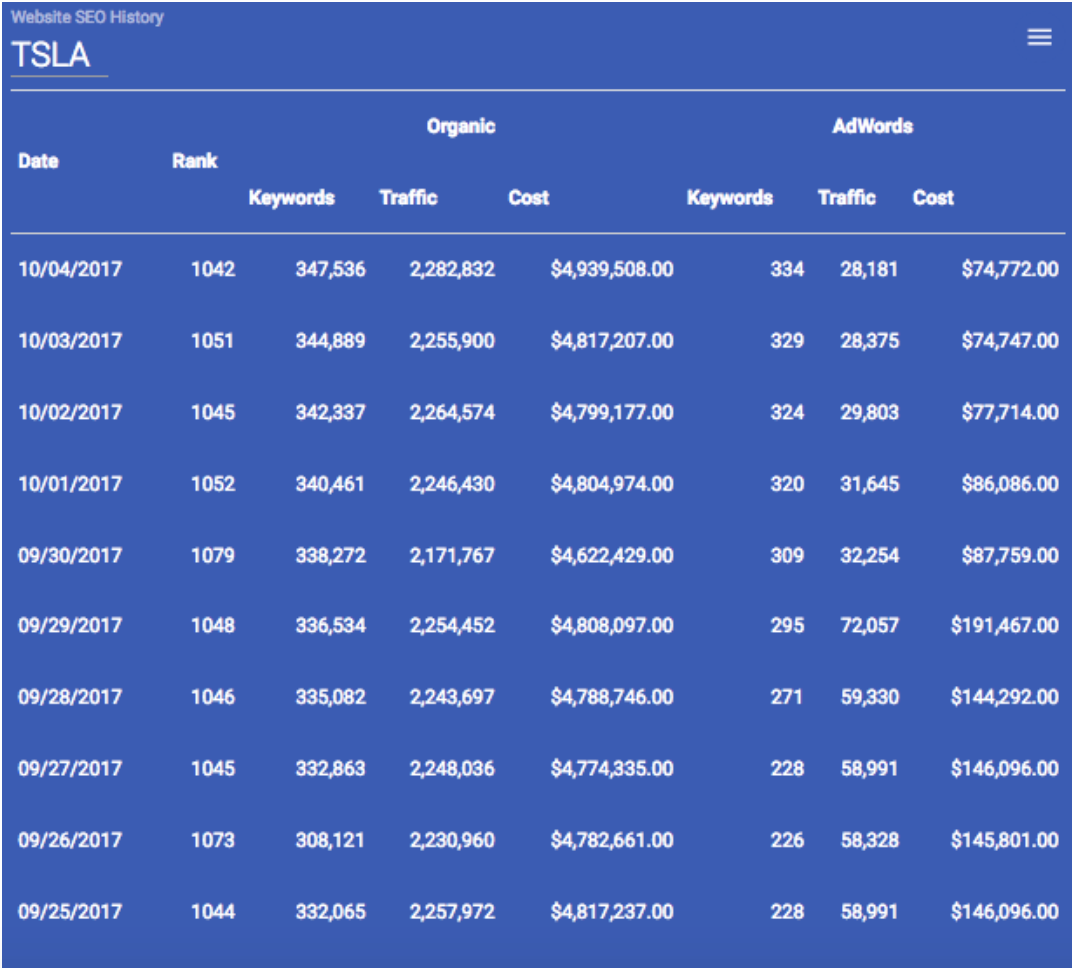
Task: Click the Organic Keywords column header
Action: pos(292,198)
